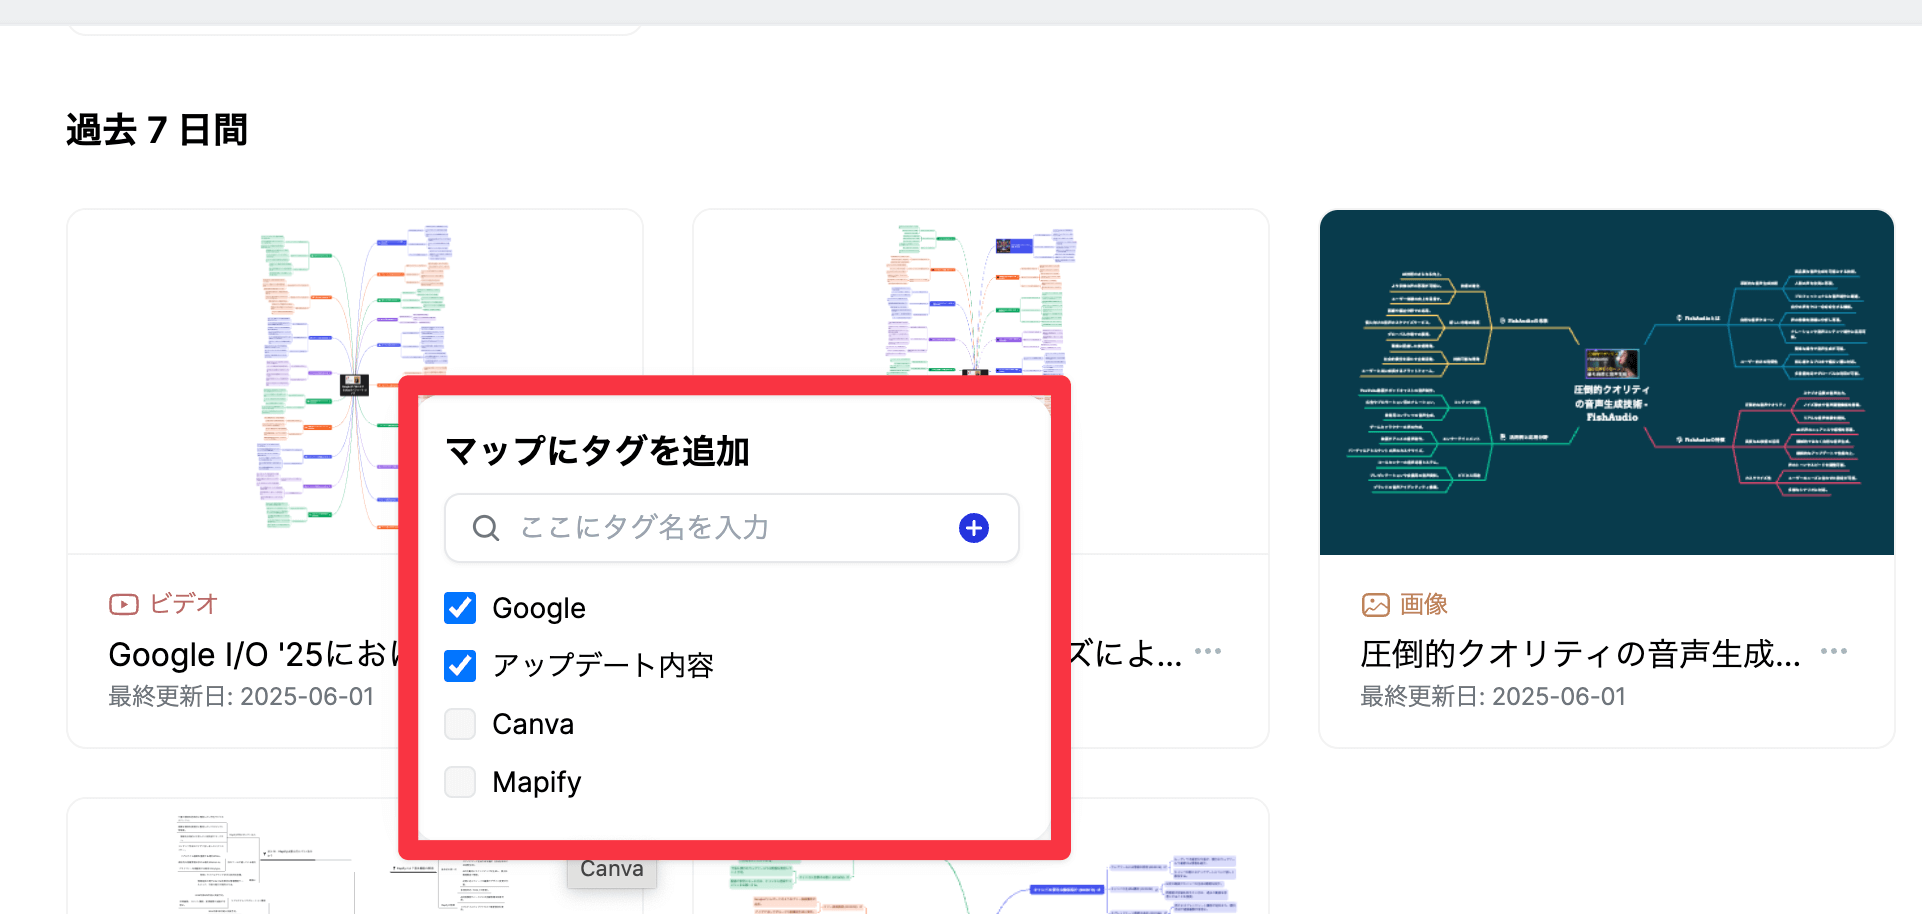The height and width of the screenshot is (914, 1922).
Task: Open the 圧倒的クオリティの音声生成 map title
Action: 1579,654
